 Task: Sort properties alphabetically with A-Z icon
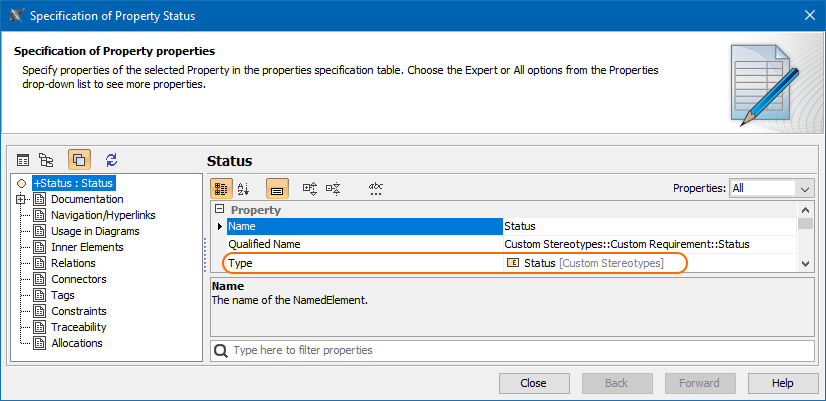pos(243,188)
